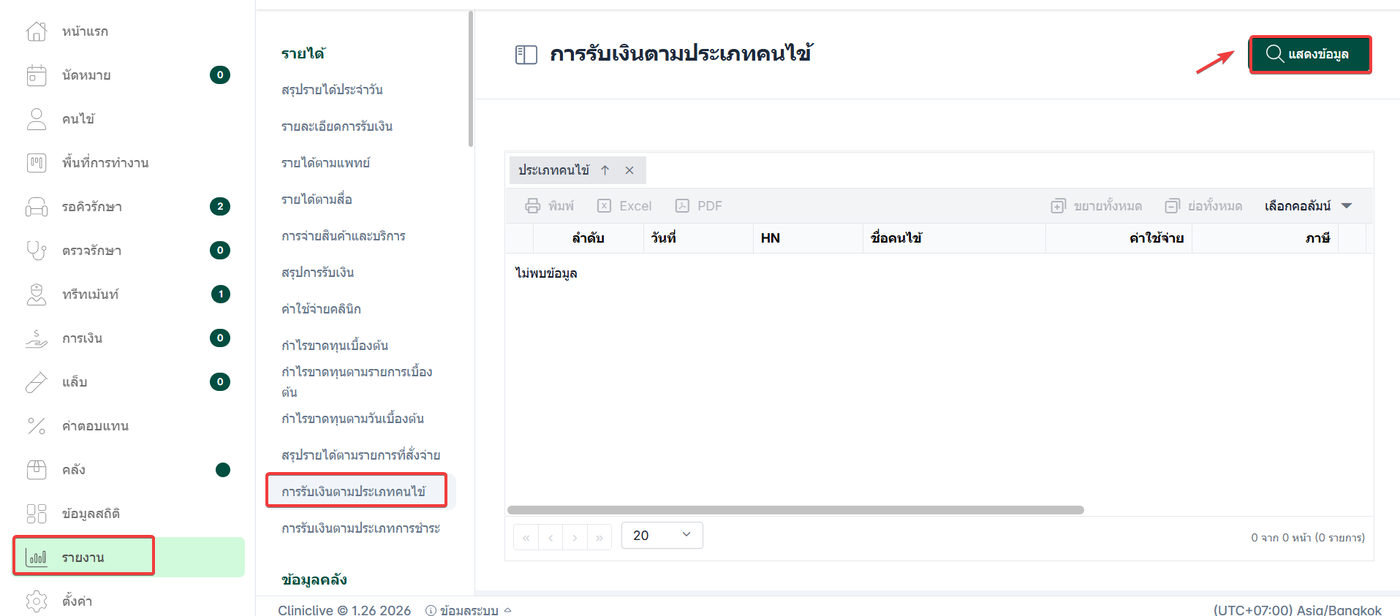Viewport: 1400px width, 616px height.
Task: Open รายได้ตามแพทย์ report
Action: (x=326, y=163)
